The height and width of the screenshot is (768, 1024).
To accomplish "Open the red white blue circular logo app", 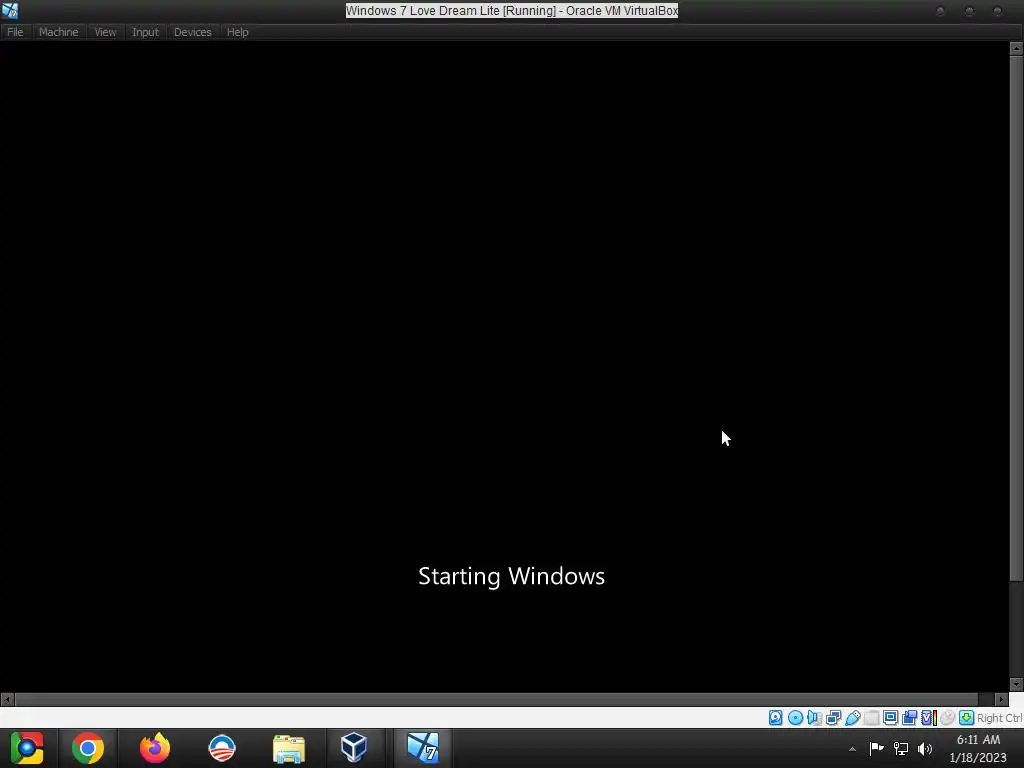I will tap(221, 748).
